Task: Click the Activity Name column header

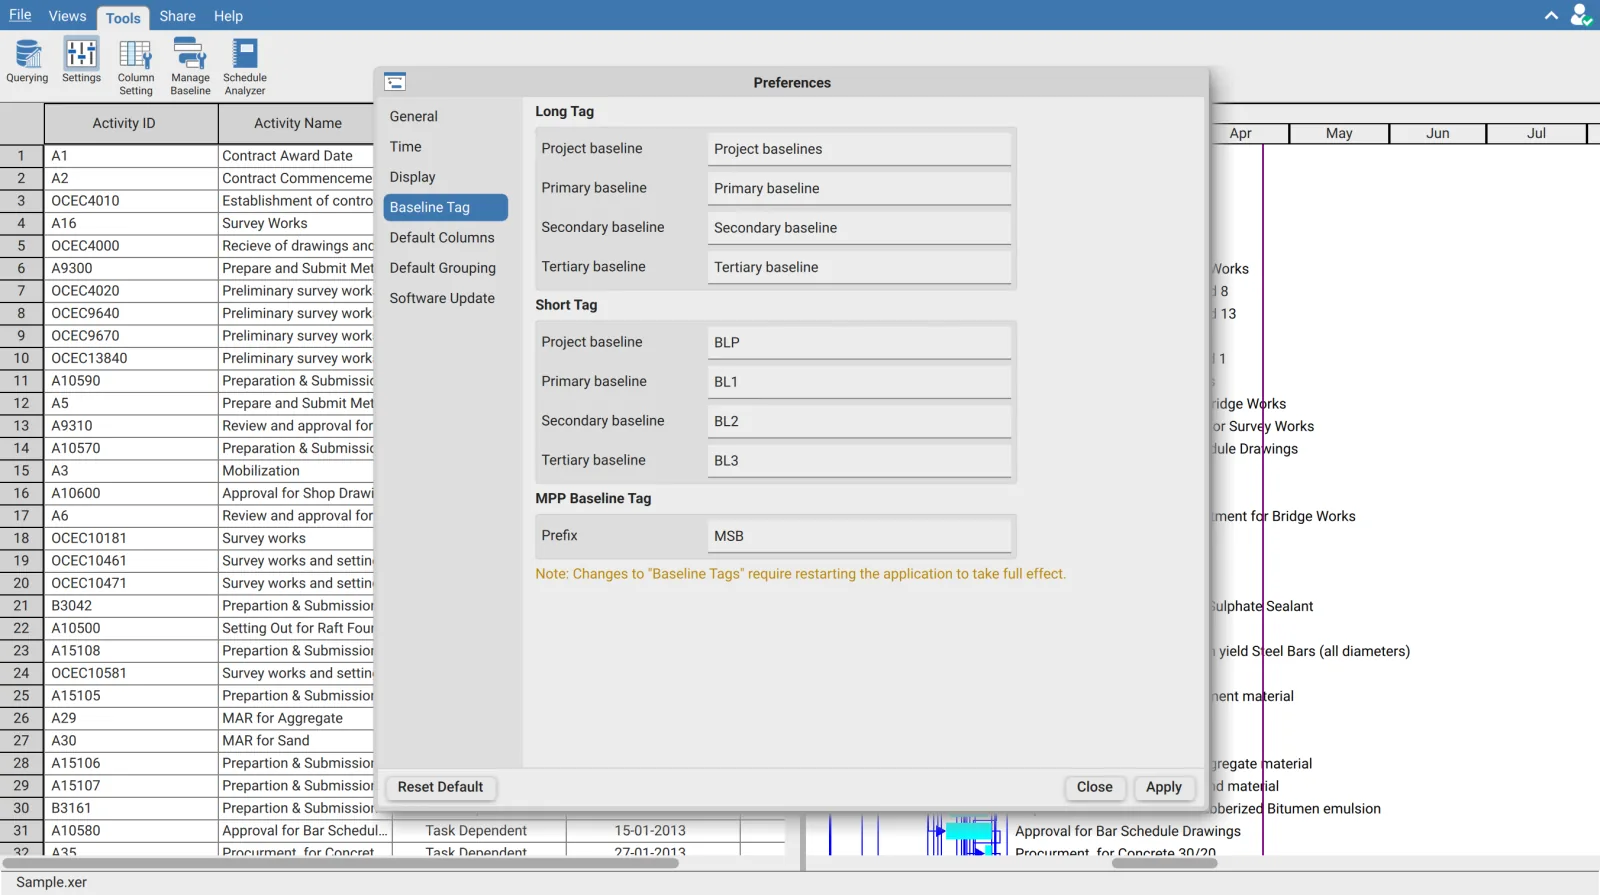Action: coord(297,123)
